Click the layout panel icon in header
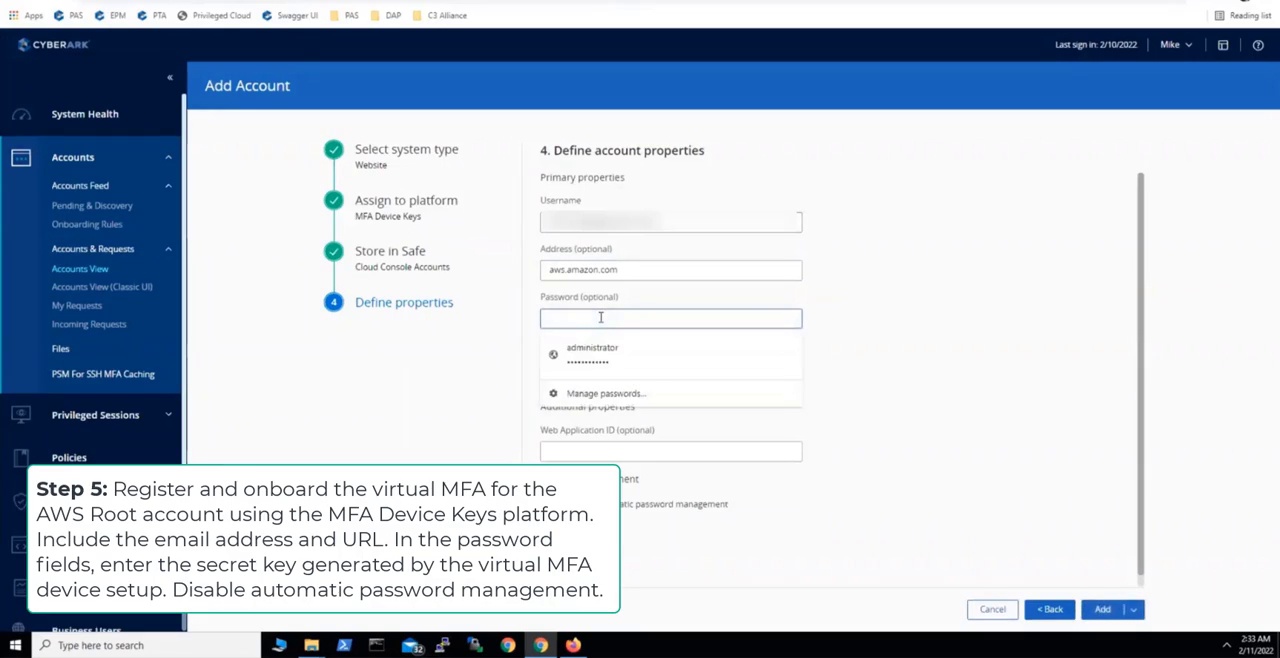1280x658 pixels. 1223,44
